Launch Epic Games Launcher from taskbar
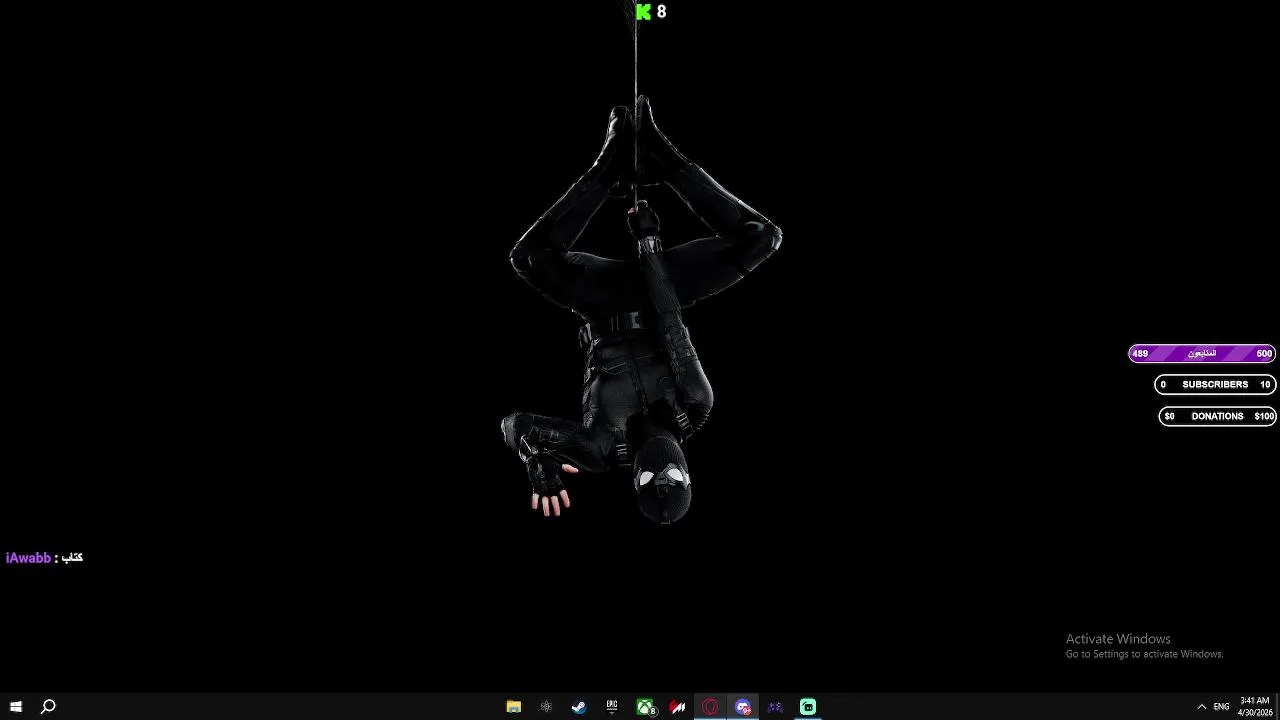Image resolution: width=1280 pixels, height=720 pixels. [x=612, y=706]
